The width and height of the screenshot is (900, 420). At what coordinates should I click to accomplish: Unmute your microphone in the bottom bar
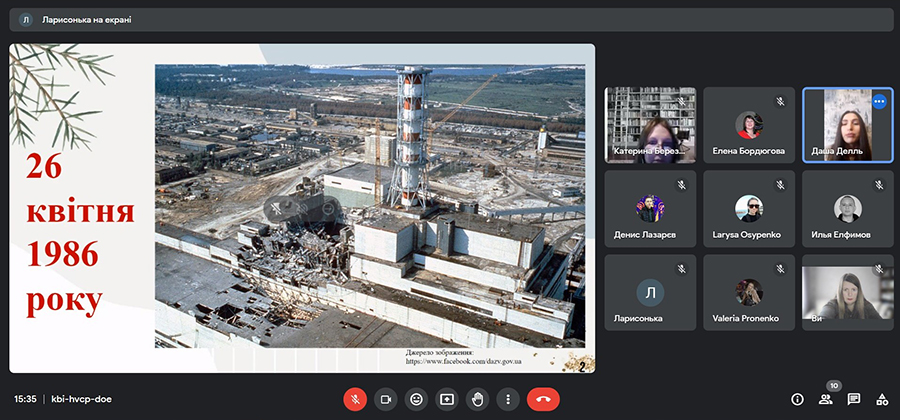pos(355,399)
